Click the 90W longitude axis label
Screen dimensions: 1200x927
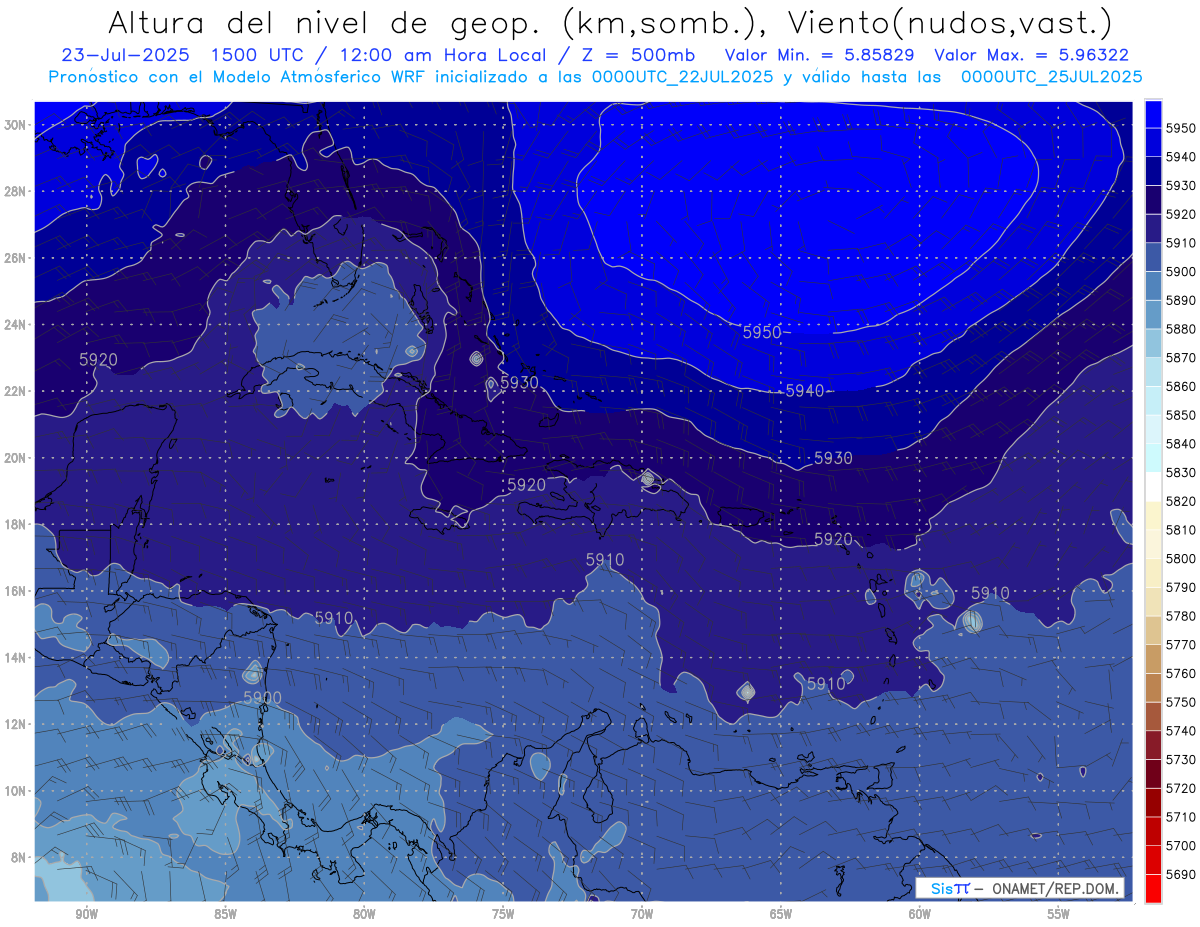[87, 914]
